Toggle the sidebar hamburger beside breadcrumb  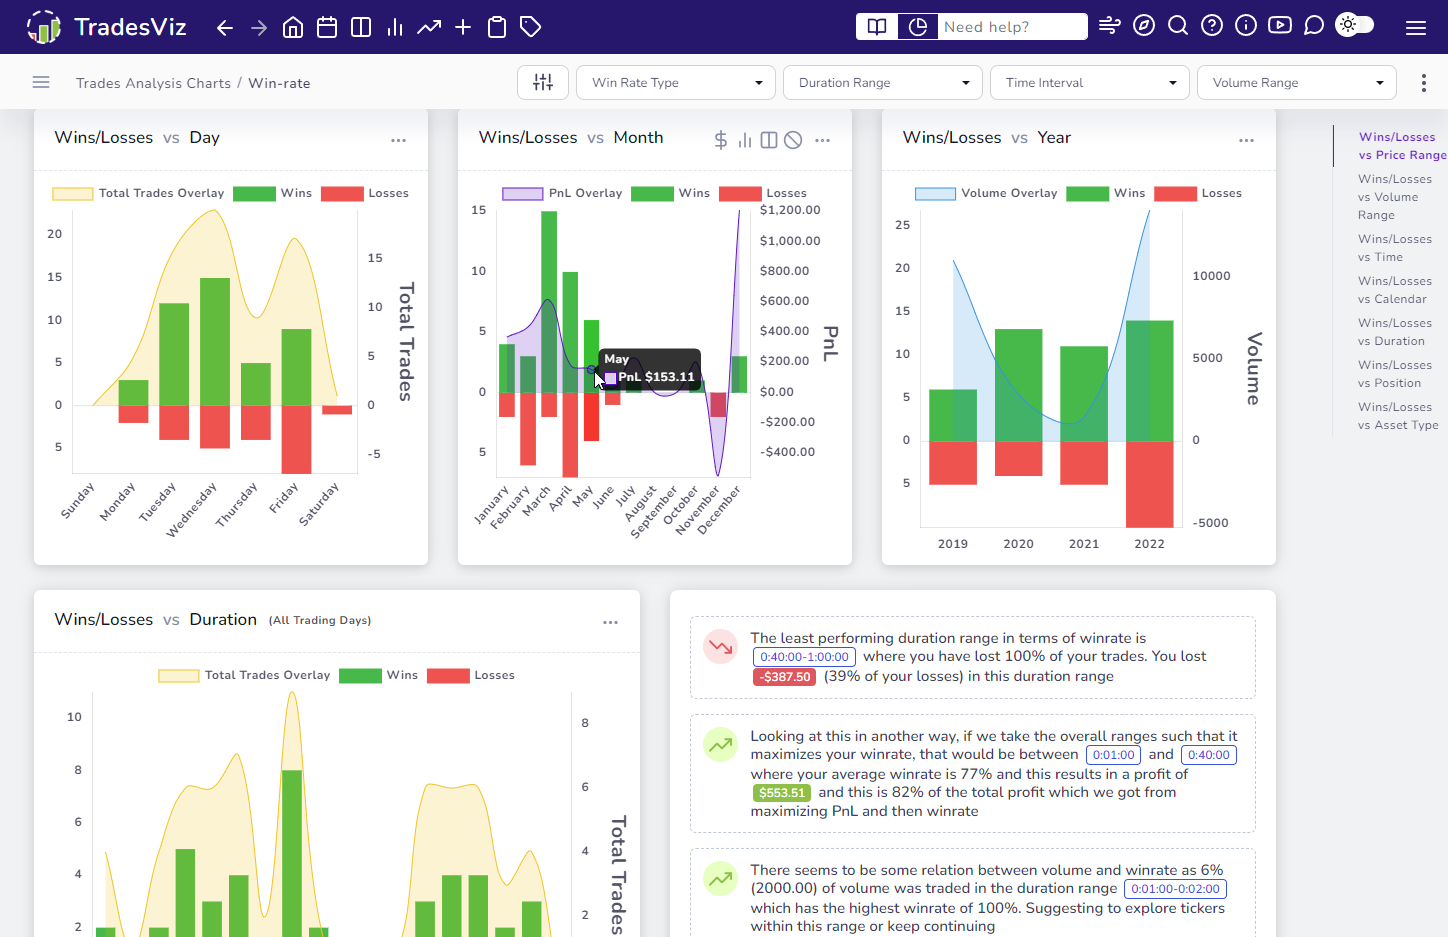coord(41,82)
